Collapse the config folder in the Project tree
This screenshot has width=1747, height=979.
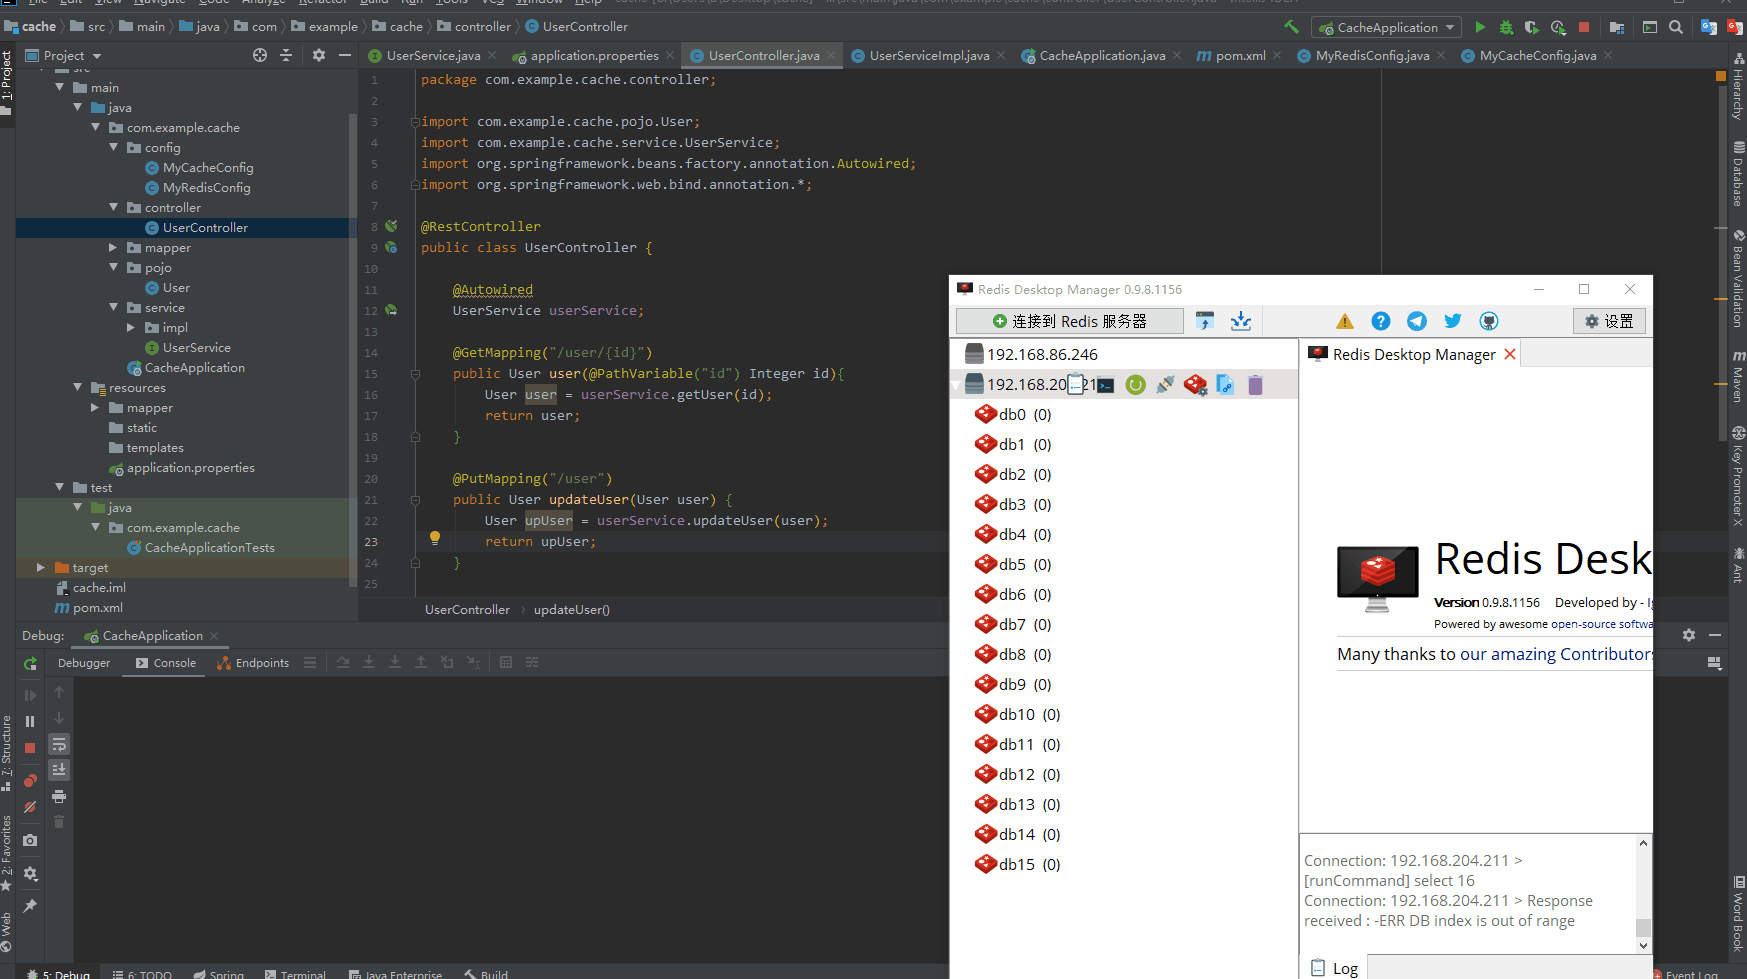click(113, 148)
